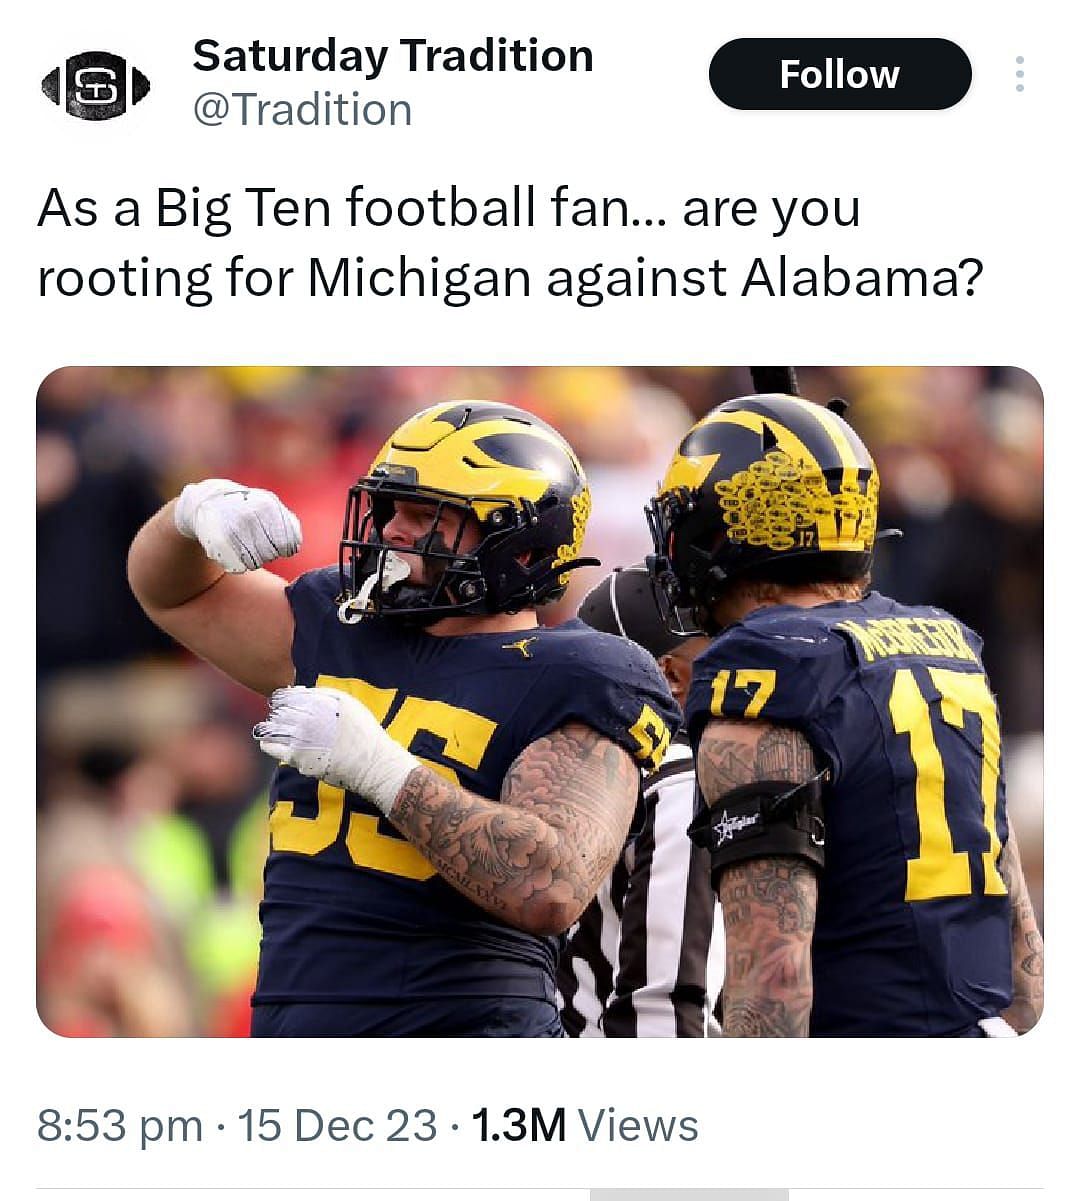Click the tweet text about Big Ten
Image resolution: width=1079 pixels, height=1201 pixels.
point(448,243)
